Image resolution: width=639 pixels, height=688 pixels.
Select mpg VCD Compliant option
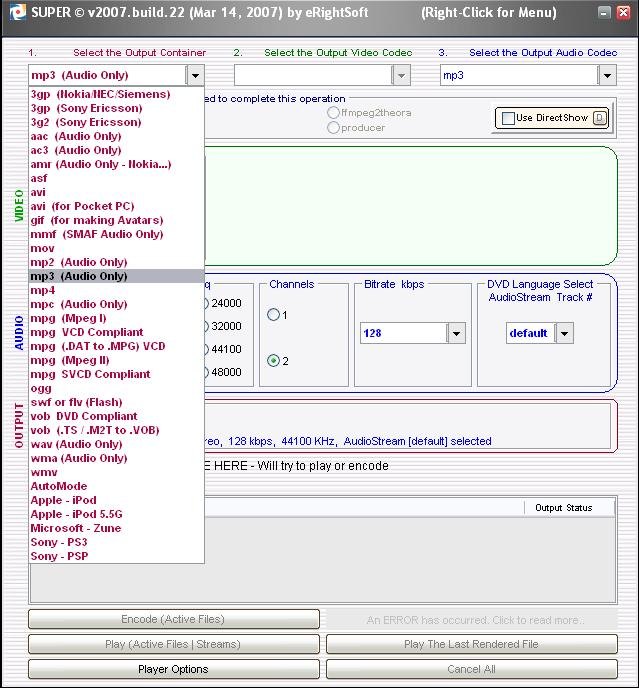116,332
